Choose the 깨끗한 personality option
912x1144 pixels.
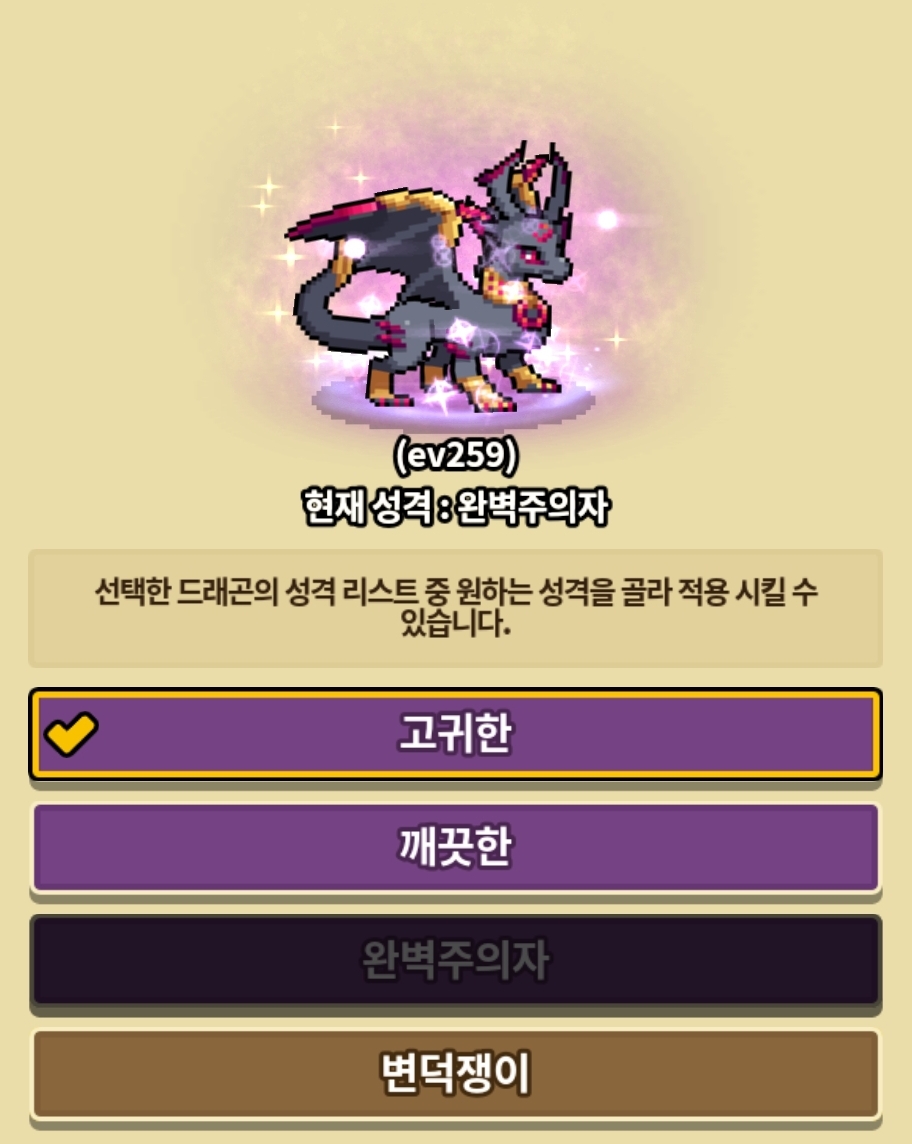click(455, 847)
